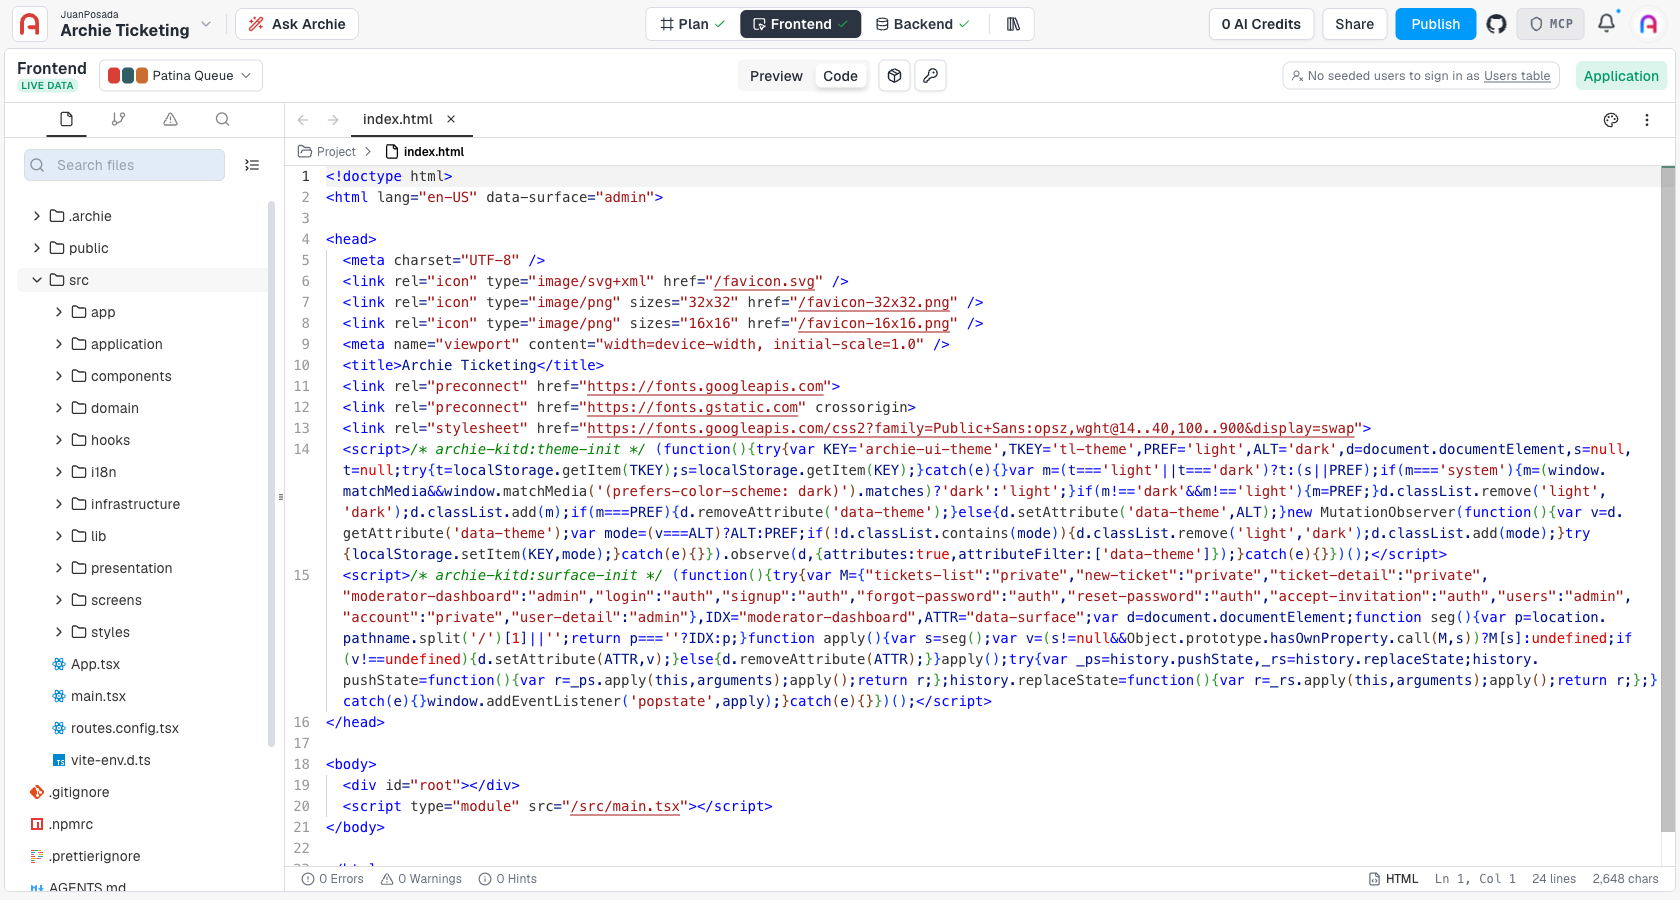Select the Frontend tab
Image resolution: width=1680 pixels, height=900 pixels.
pyautogui.click(x=800, y=24)
